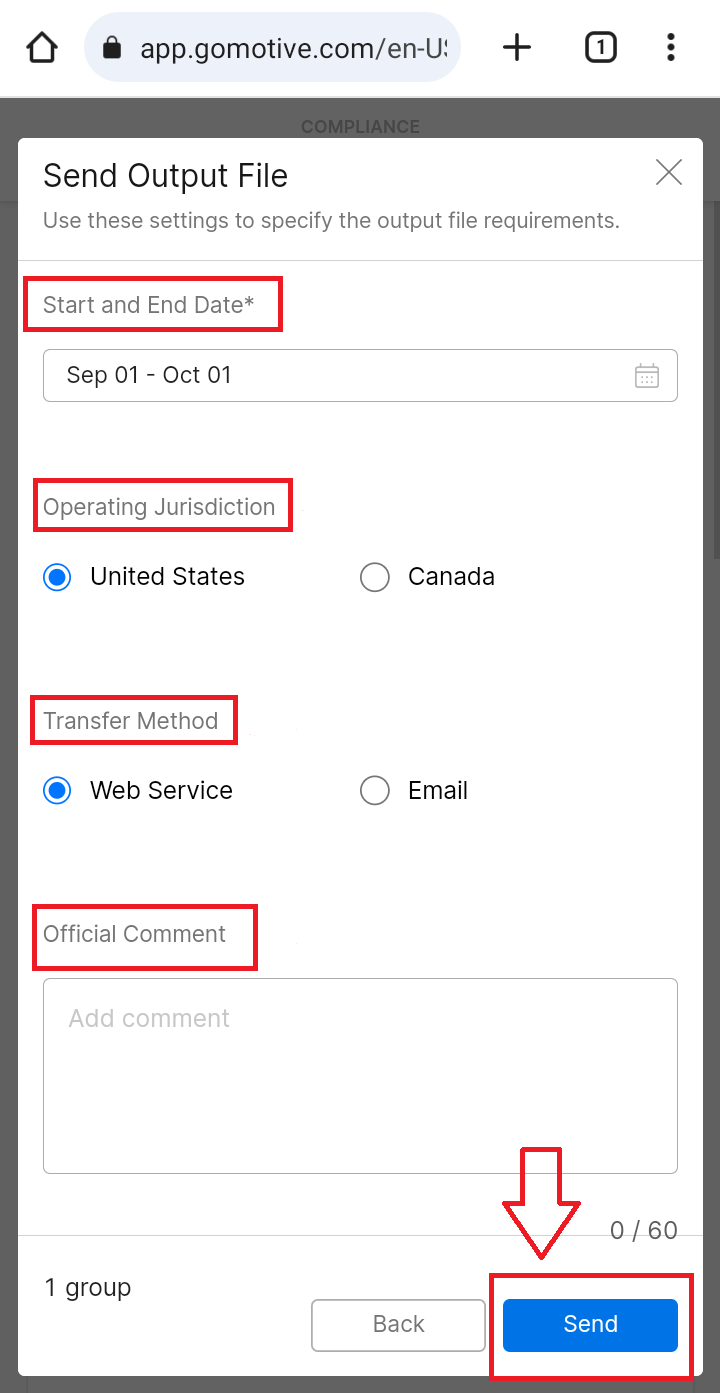Open the Sep 01 - Oct 01 date picker
The width and height of the screenshot is (720, 1393).
point(360,375)
